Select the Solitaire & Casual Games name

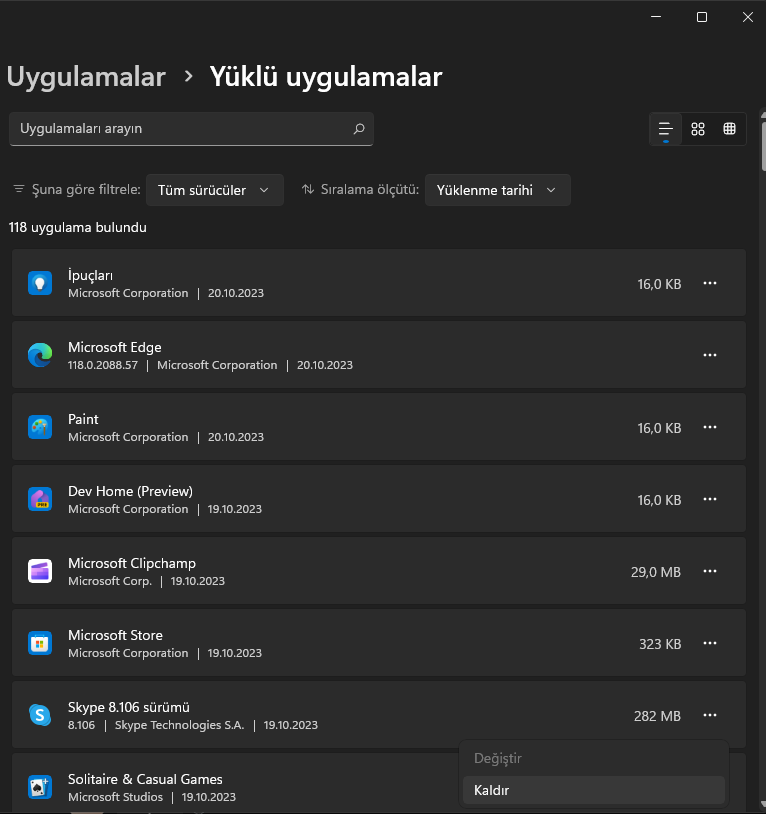(145, 779)
